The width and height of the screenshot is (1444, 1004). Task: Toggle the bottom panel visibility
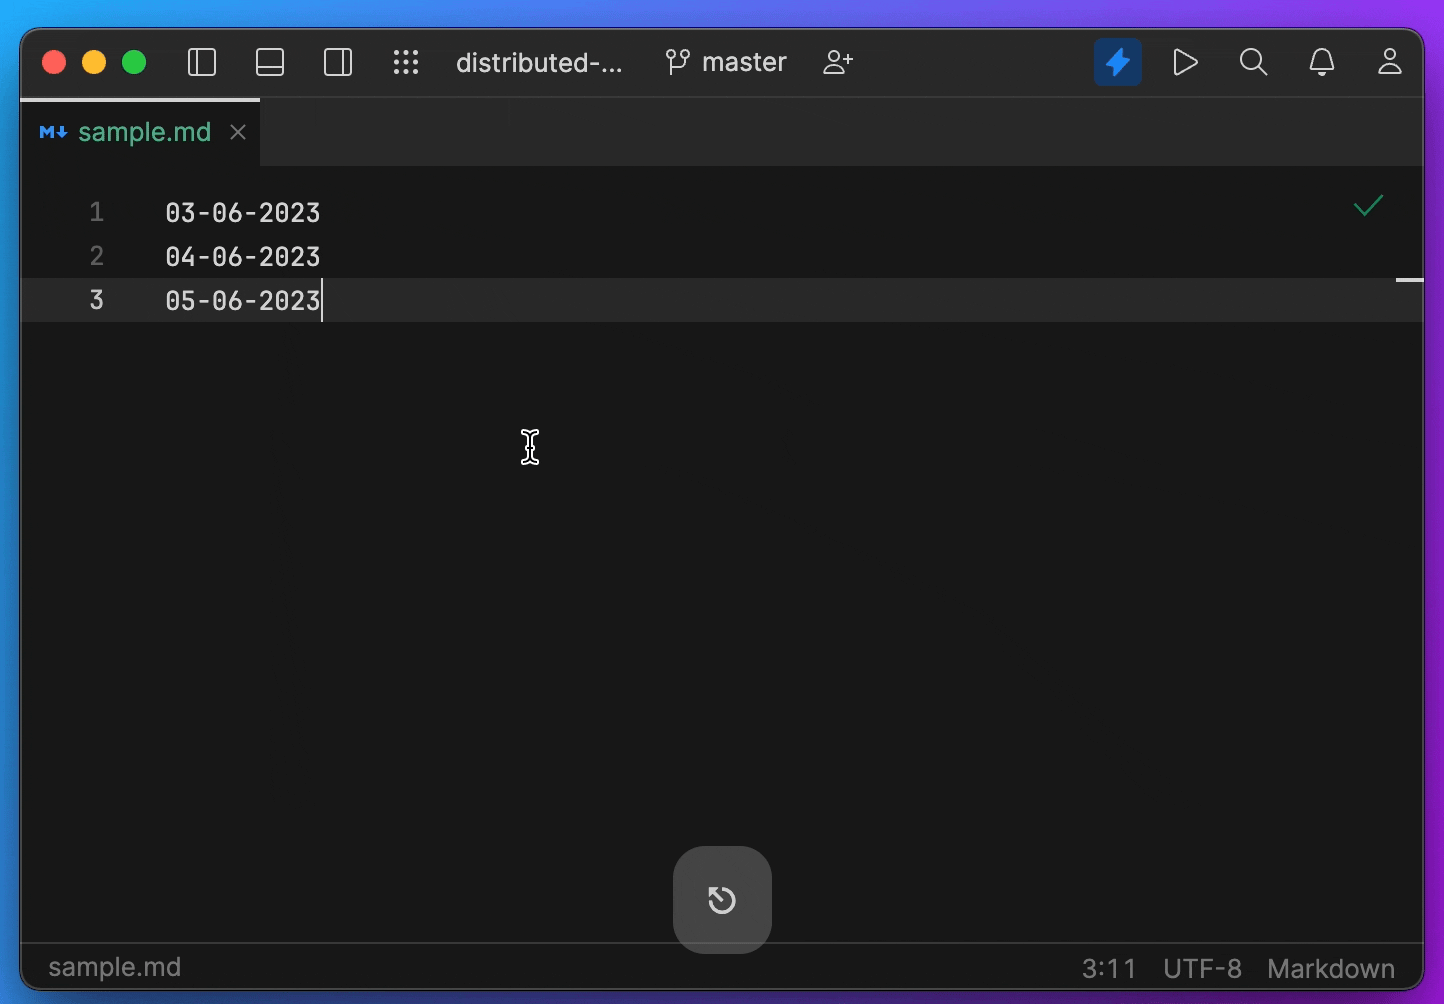(x=269, y=62)
